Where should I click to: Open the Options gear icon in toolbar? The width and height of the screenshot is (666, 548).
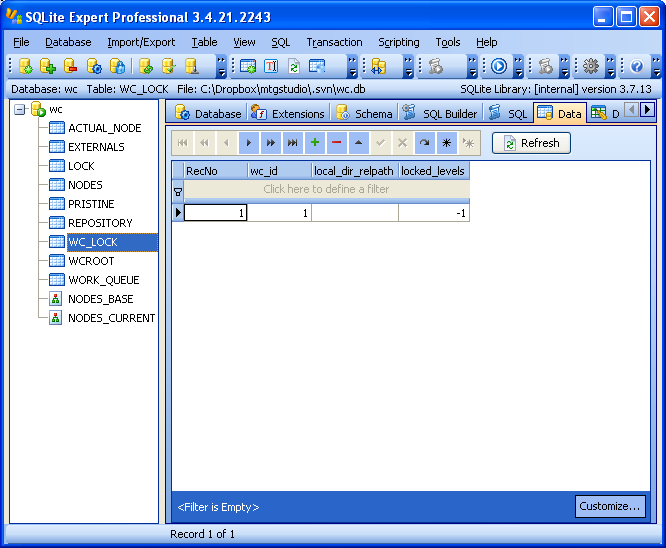(590, 66)
